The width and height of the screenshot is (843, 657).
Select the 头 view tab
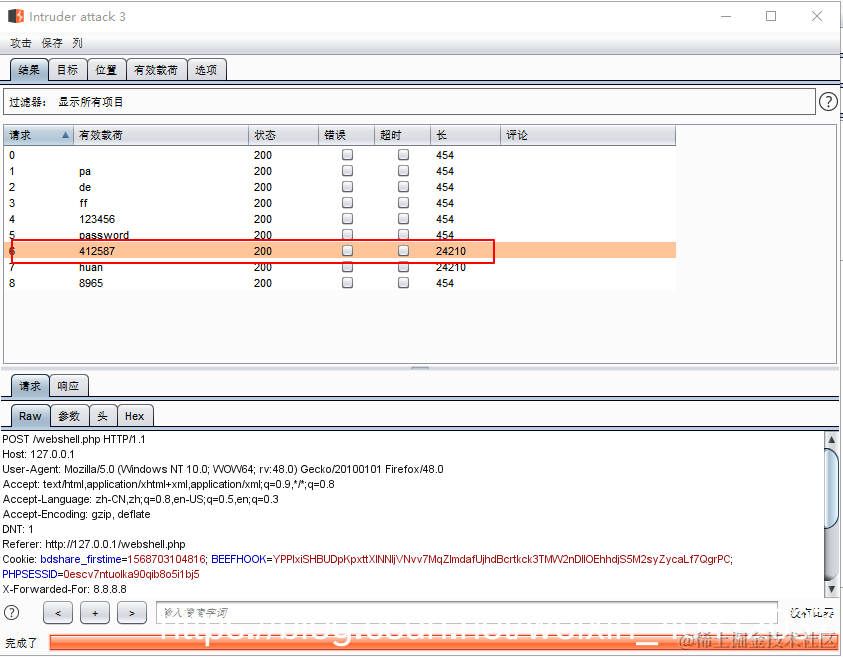[x=103, y=416]
